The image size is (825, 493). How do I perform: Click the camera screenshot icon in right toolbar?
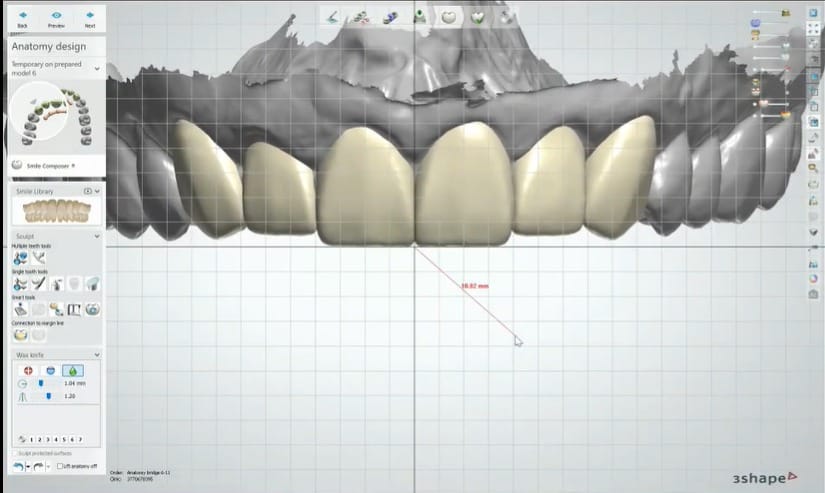pyautogui.click(x=812, y=293)
